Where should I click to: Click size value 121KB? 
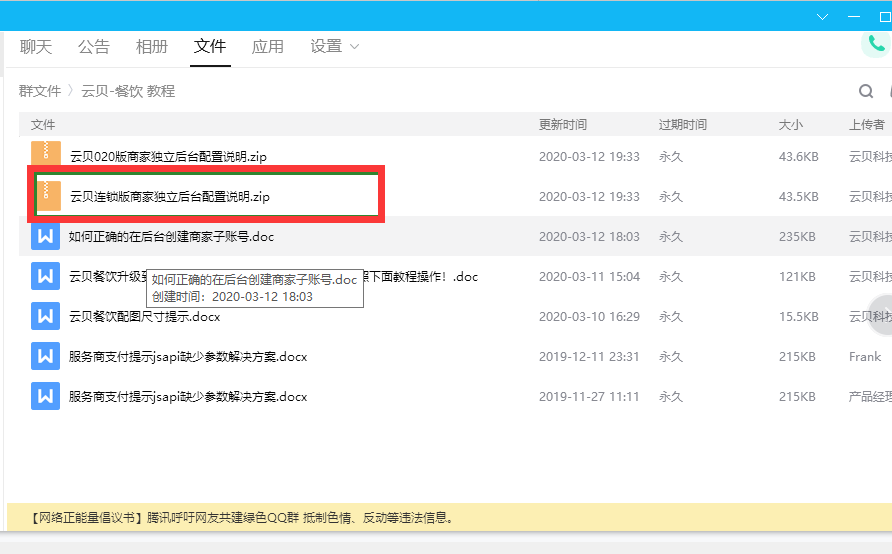(797, 276)
